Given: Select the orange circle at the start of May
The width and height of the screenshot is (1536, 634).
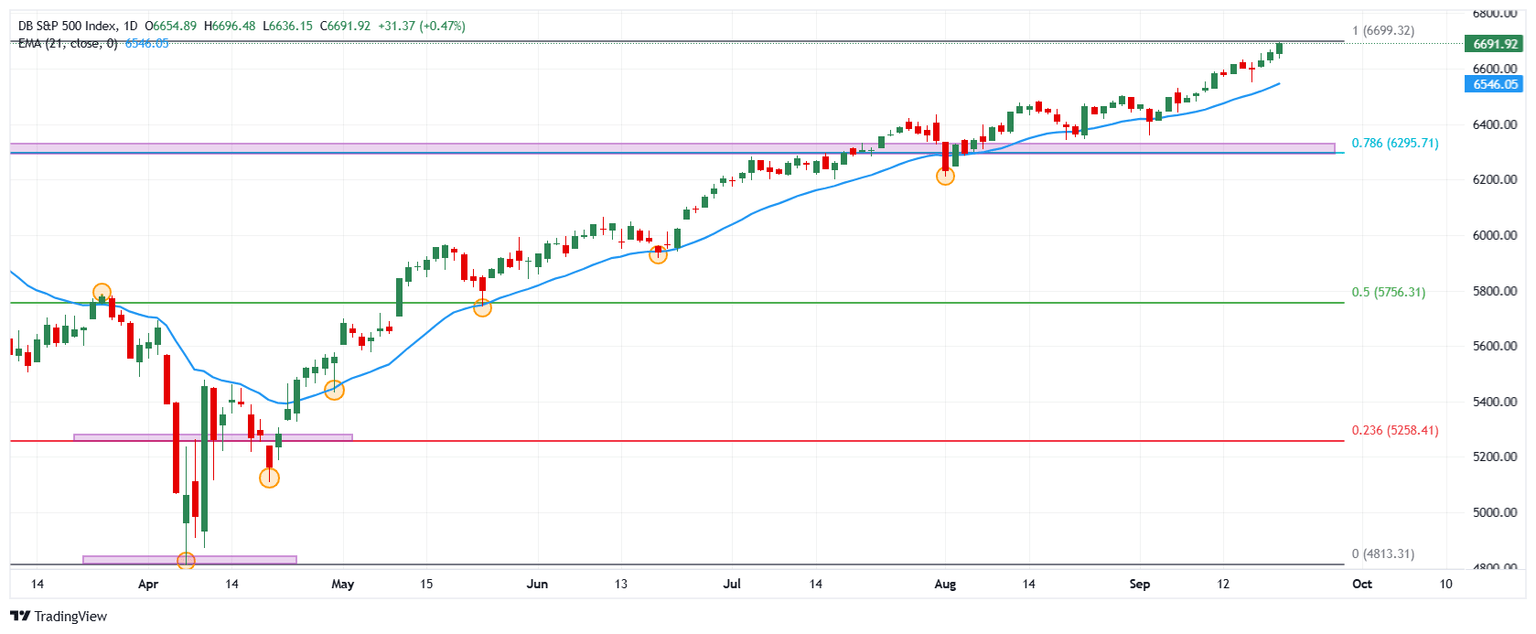Looking at the screenshot, I should tap(334, 390).
